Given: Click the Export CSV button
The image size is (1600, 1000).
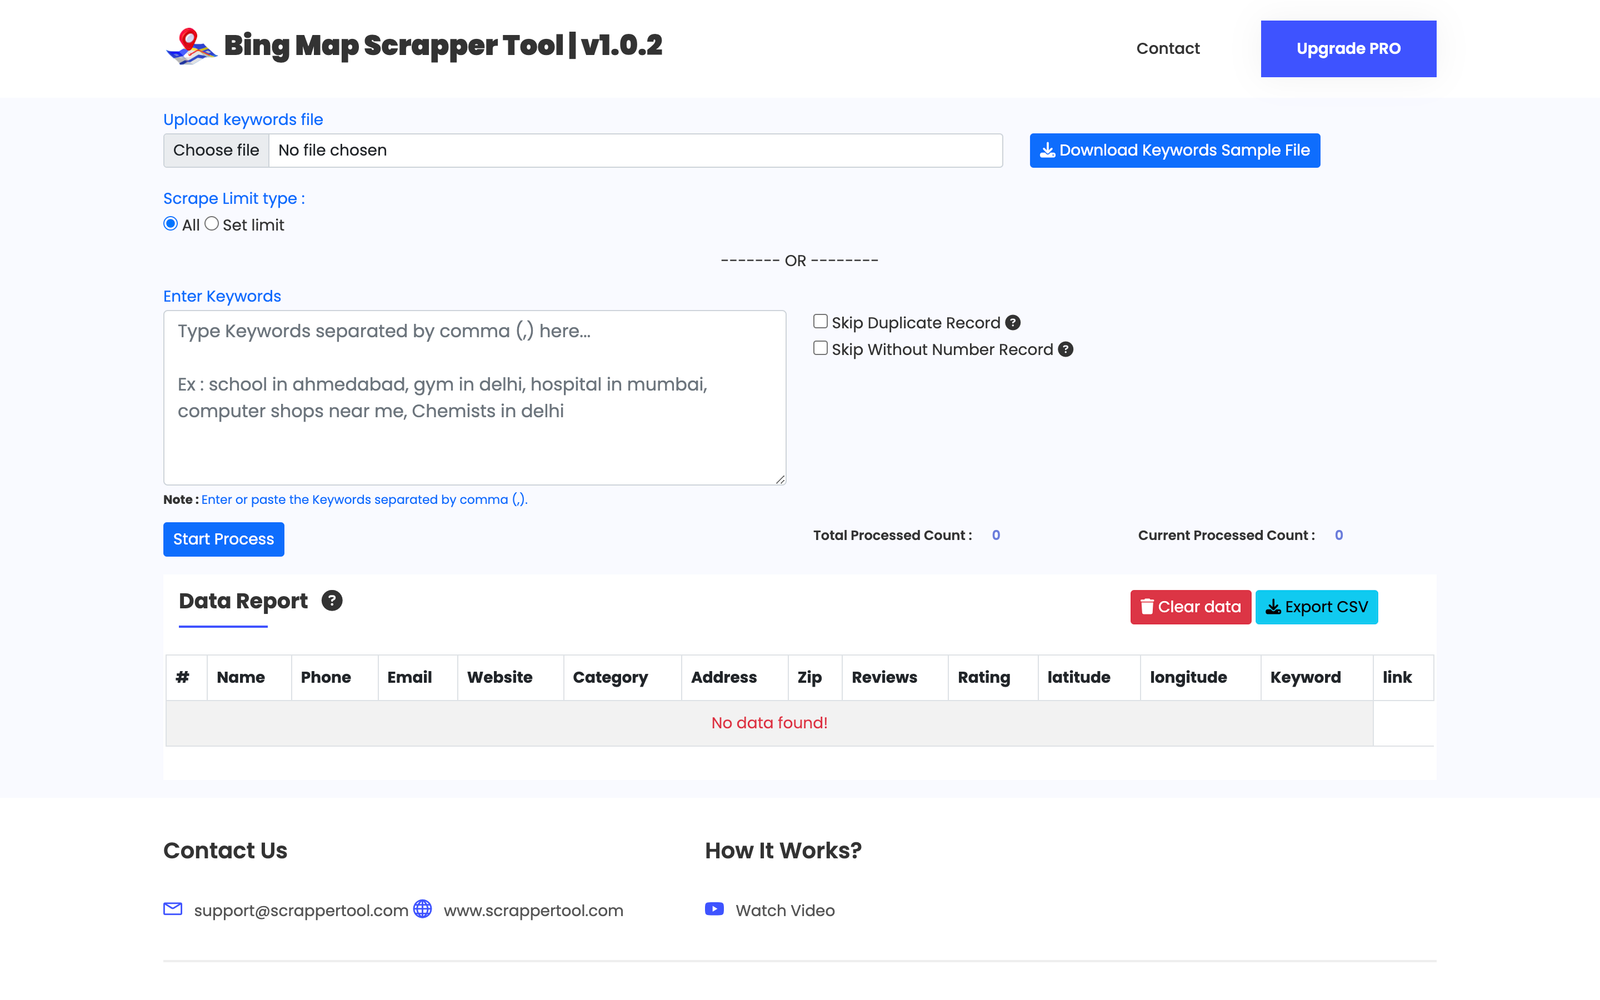Looking at the screenshot, I should click(1316, 607).
